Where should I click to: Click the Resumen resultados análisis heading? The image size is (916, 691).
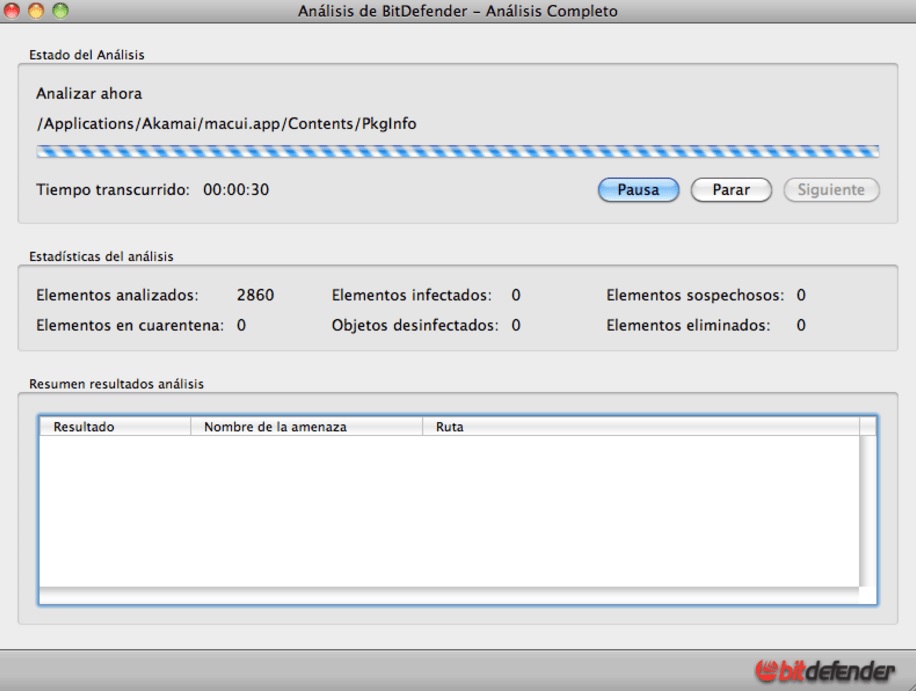(x=116, y=384)
